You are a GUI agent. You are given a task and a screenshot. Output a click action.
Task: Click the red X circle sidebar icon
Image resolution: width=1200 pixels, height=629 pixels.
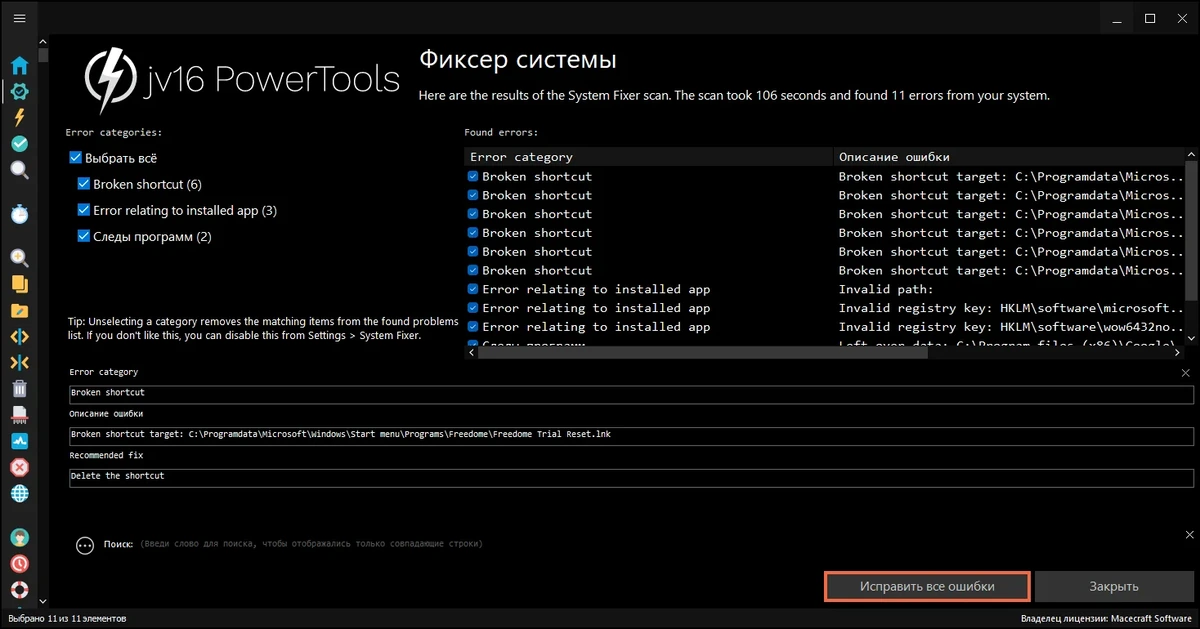[x=19, y=467]
